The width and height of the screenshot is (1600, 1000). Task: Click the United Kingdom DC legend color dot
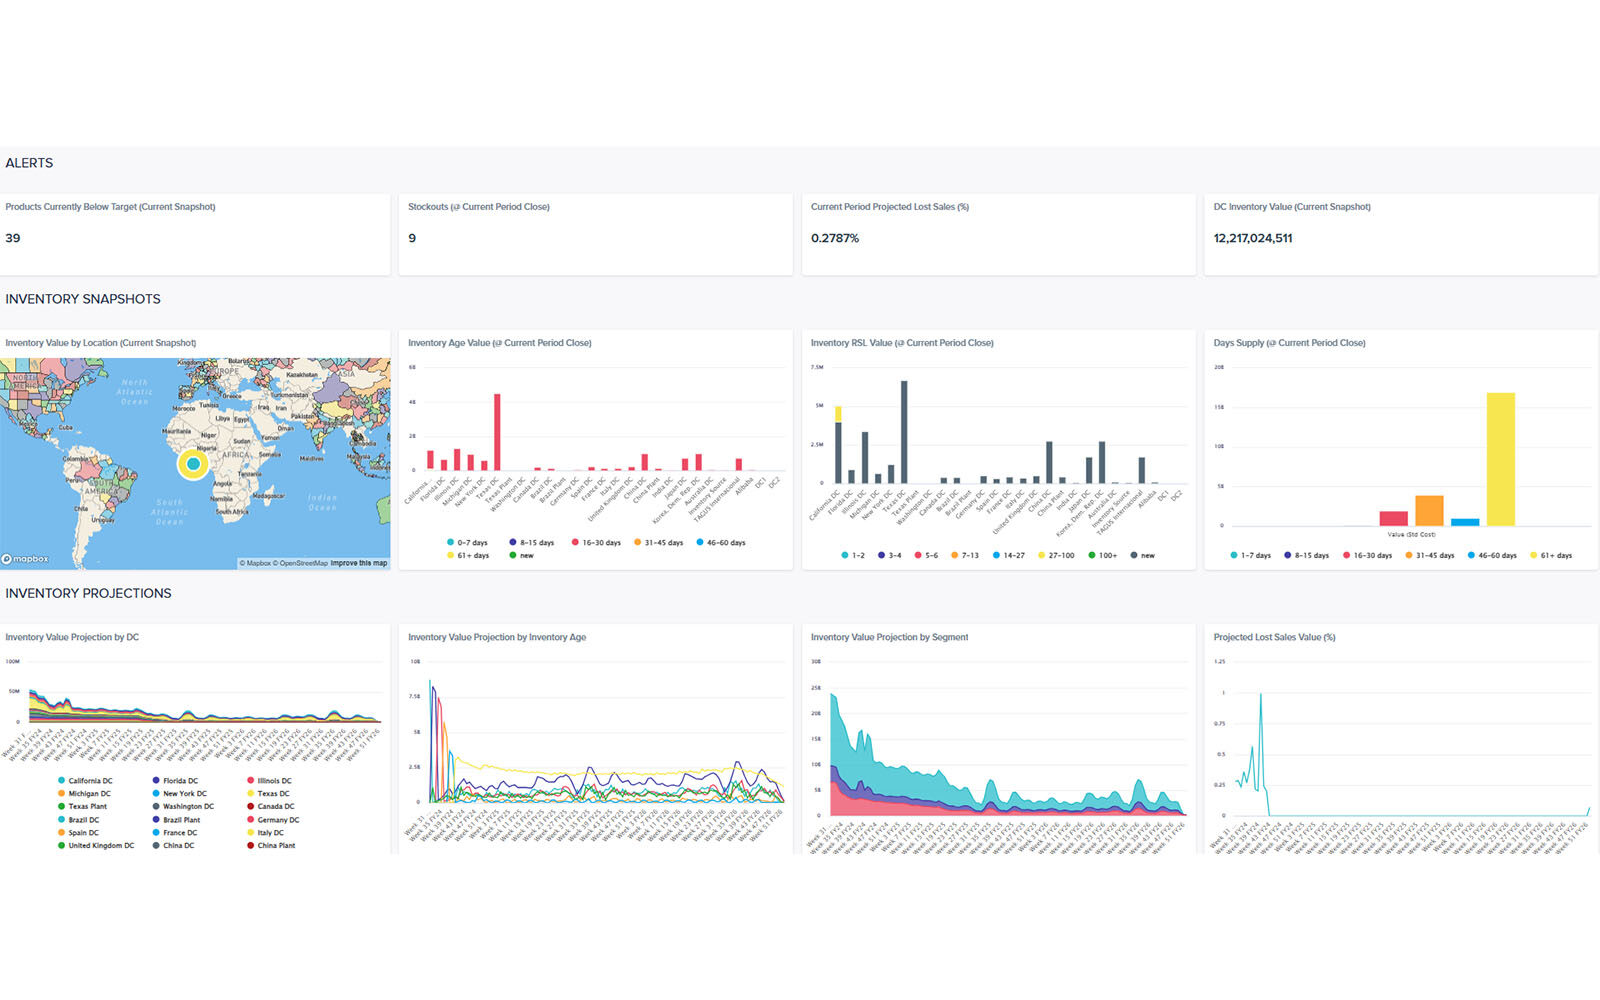(x=61, y=846)
